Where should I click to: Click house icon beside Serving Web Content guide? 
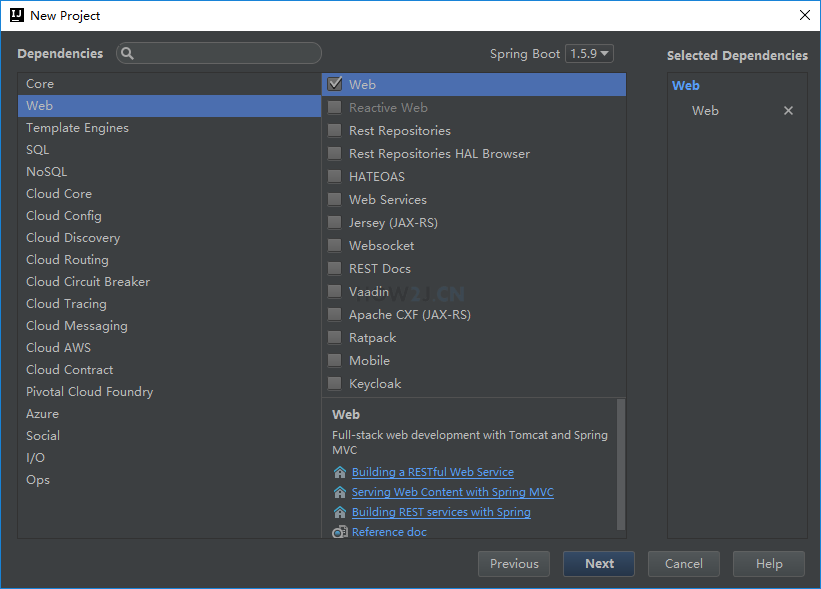pos(340,492)
